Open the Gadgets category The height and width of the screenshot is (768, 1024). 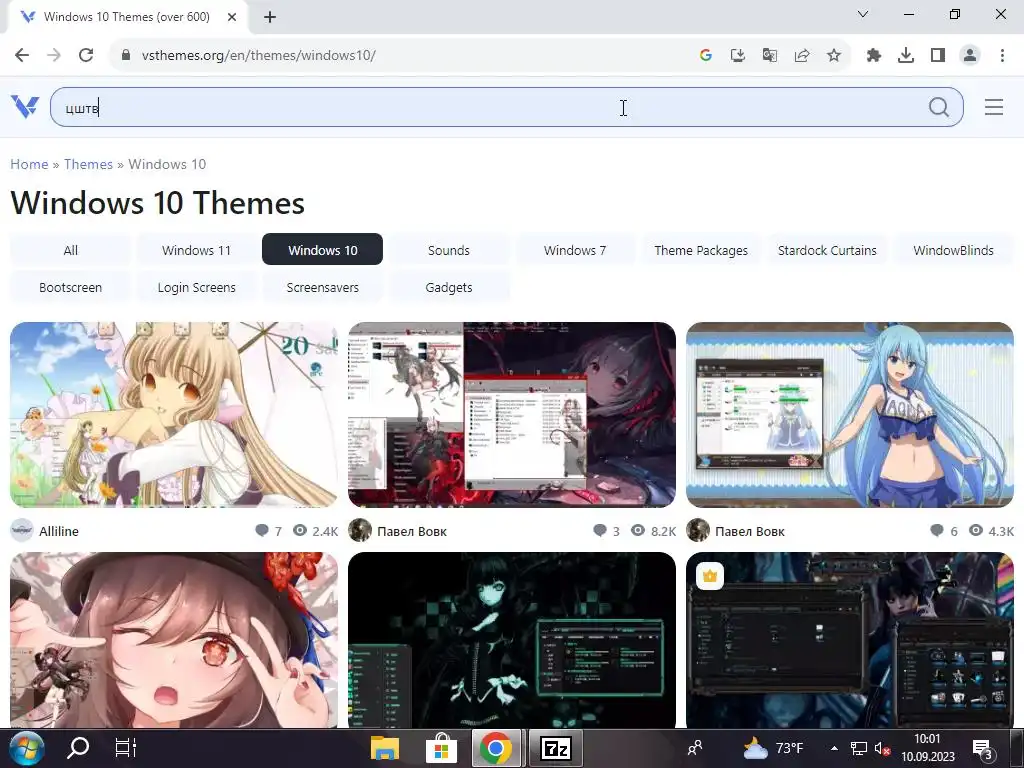[449, 287]
